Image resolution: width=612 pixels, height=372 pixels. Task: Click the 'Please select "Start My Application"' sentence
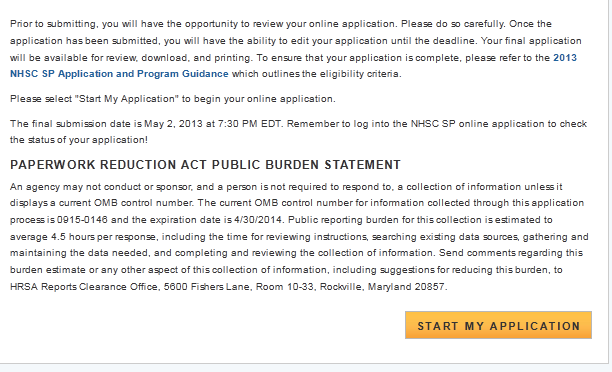[173, 99]
